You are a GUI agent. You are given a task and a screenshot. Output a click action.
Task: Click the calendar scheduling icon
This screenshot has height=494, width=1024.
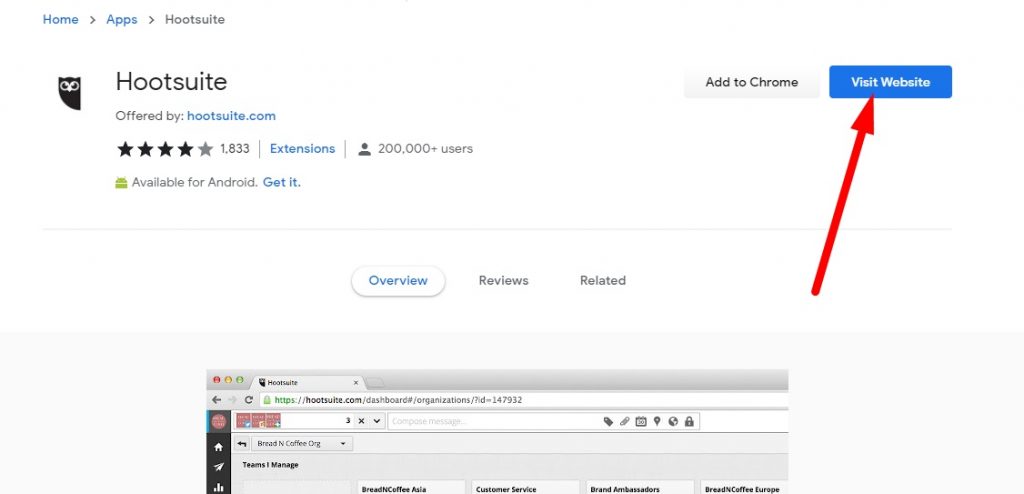coord(641,421)
